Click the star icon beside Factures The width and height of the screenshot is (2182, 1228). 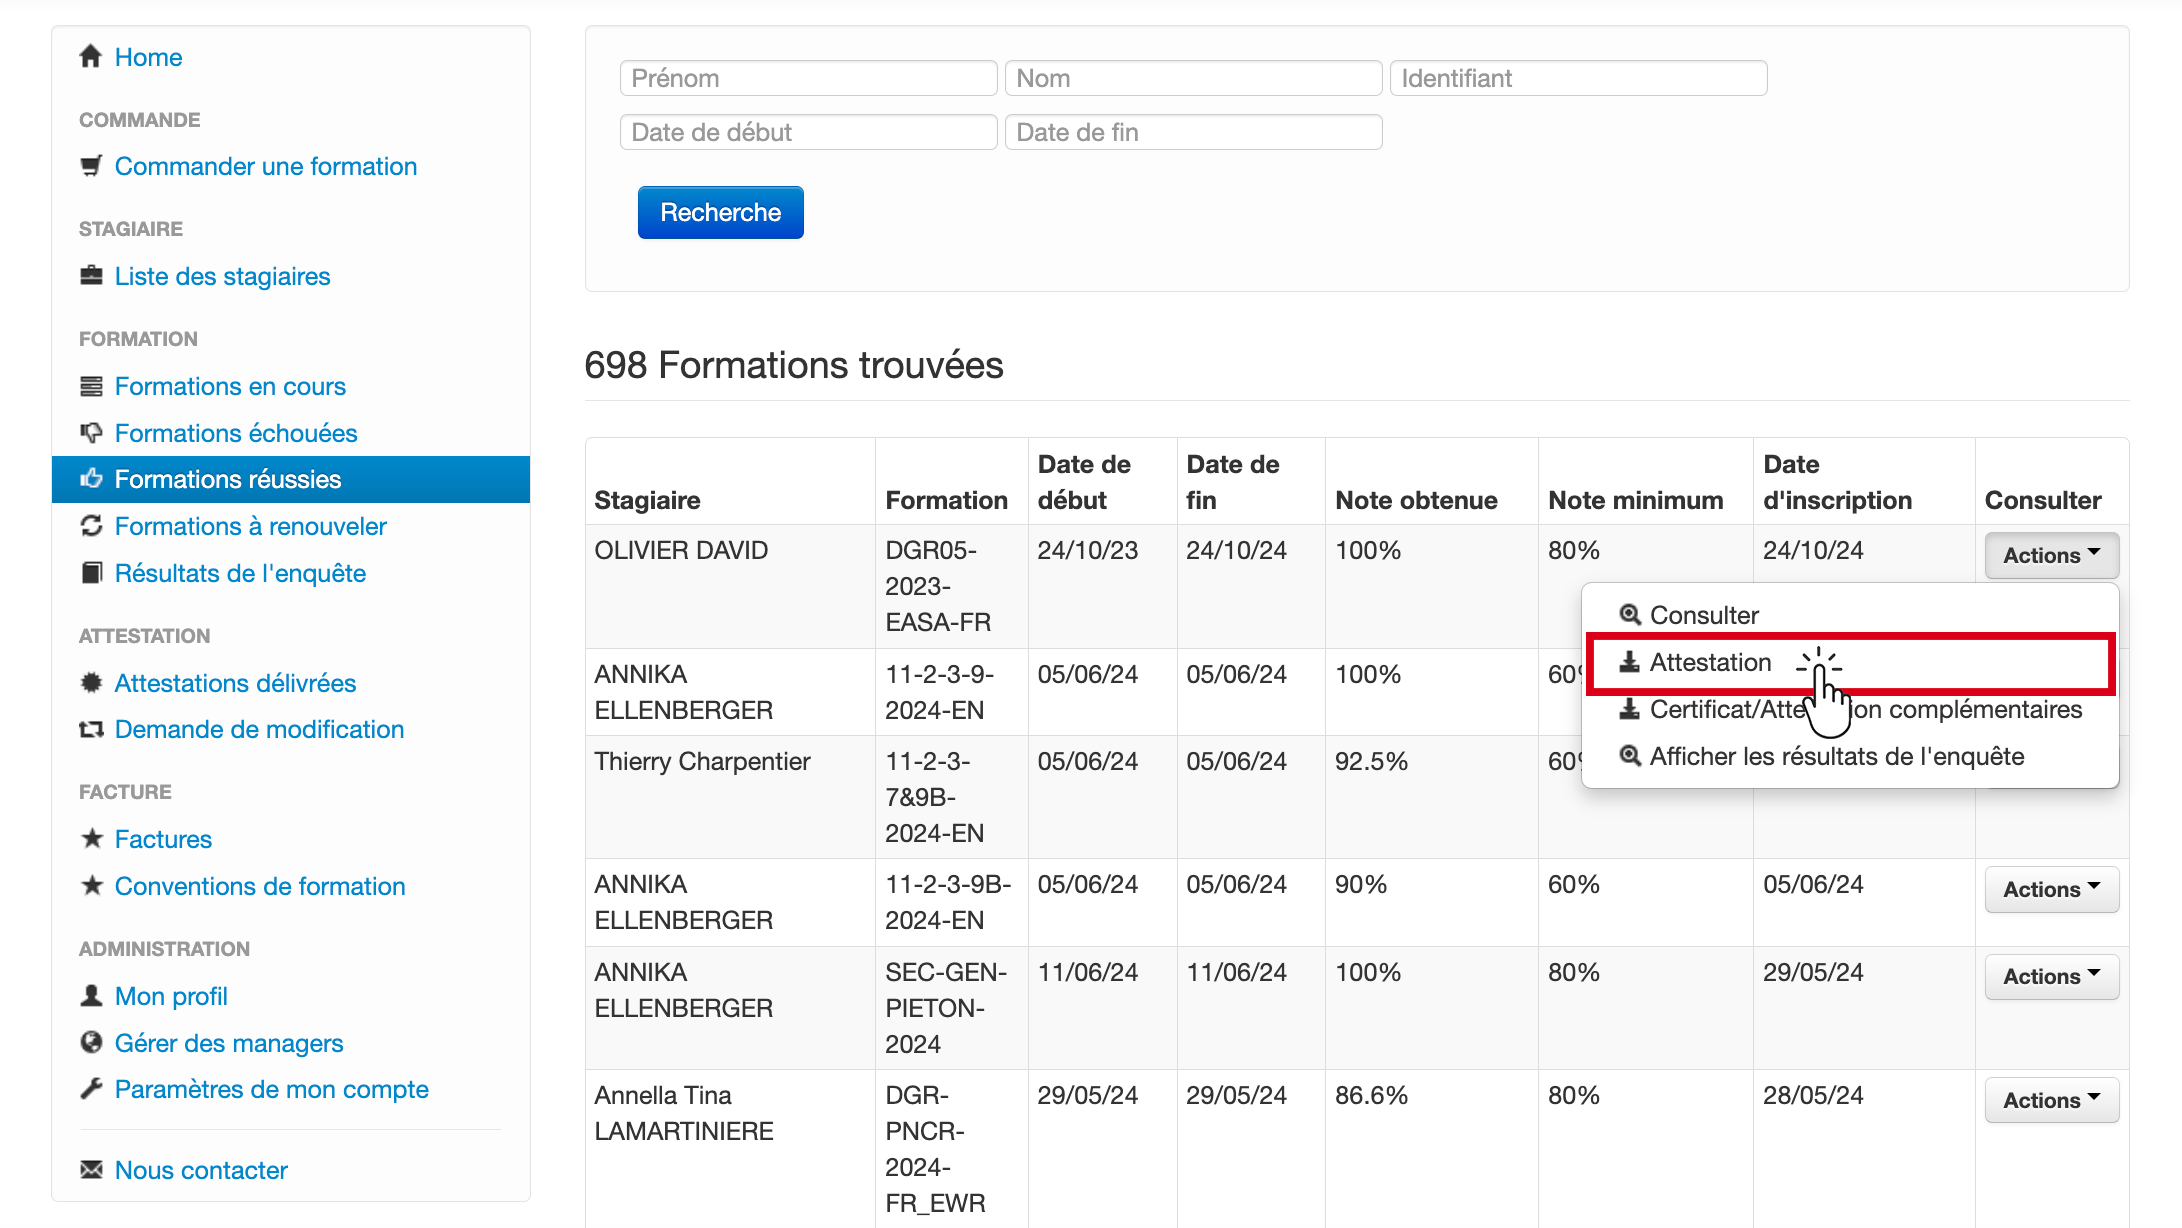91,838
